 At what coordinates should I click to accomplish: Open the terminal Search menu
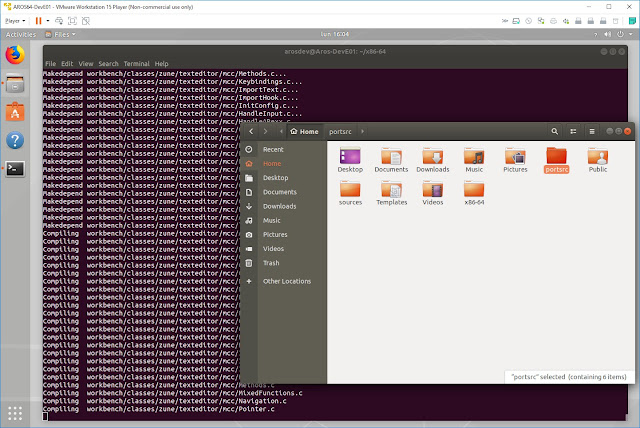click(108, 64)
